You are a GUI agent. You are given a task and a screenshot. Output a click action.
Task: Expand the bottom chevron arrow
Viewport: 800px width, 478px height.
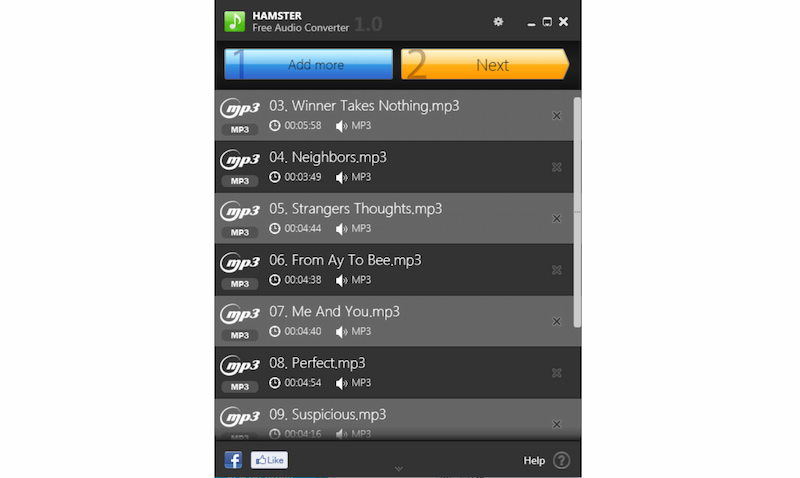pyautogui.click(x=398, y=469)
